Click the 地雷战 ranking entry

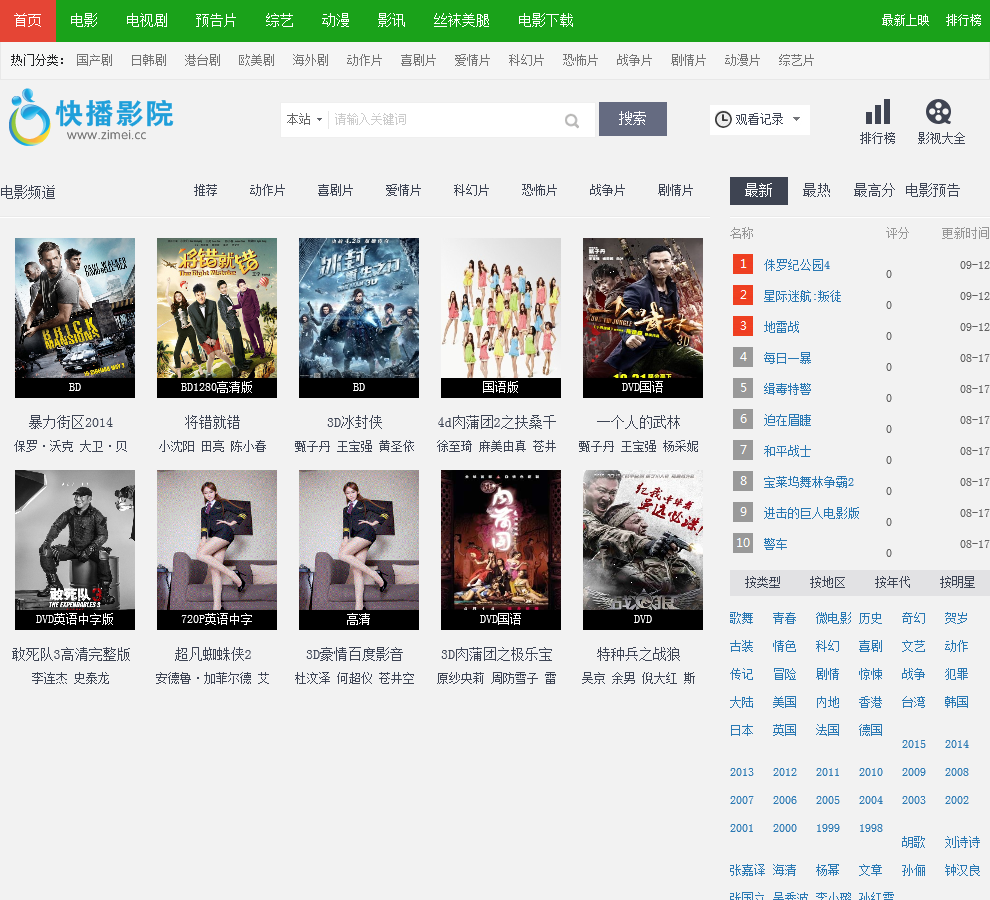click(782, 327)
